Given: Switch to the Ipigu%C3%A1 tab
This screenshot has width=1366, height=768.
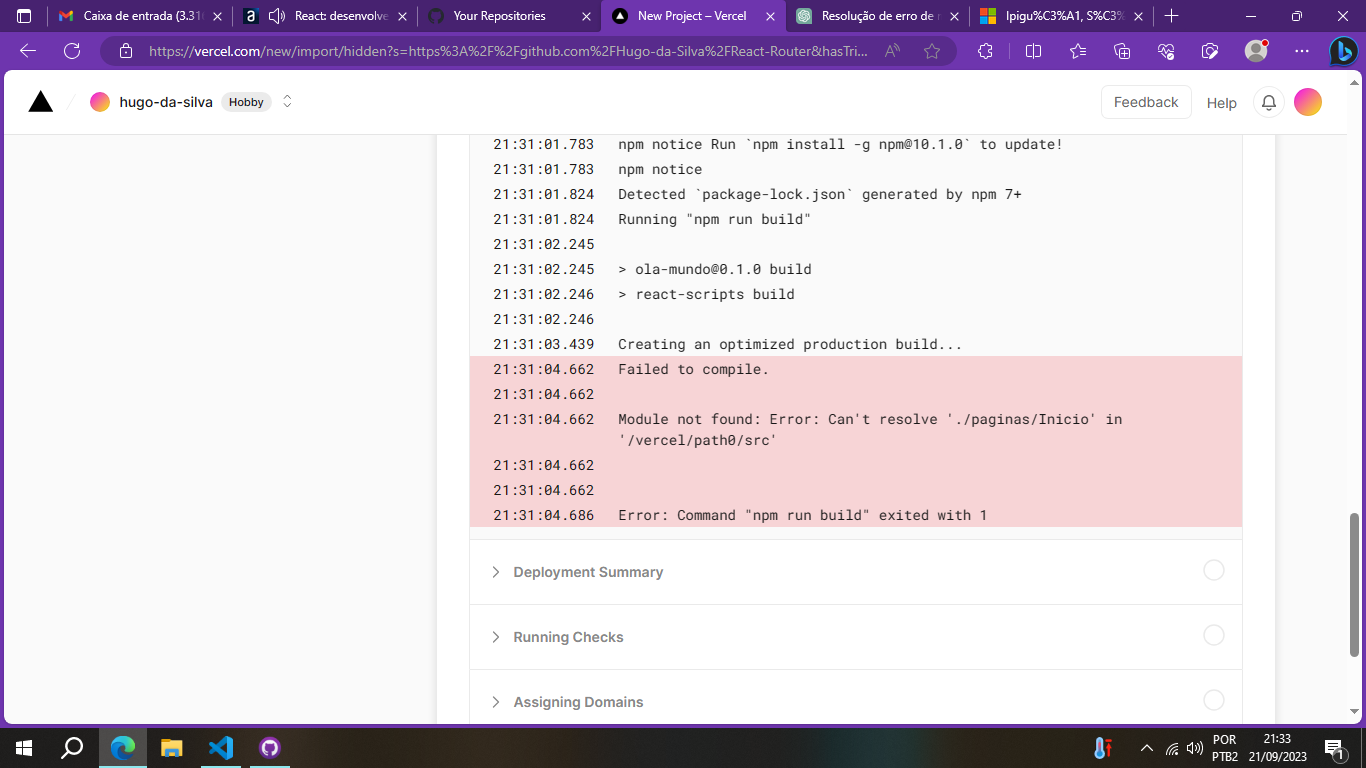Looking at the screenshot, I should (1060, 16).
